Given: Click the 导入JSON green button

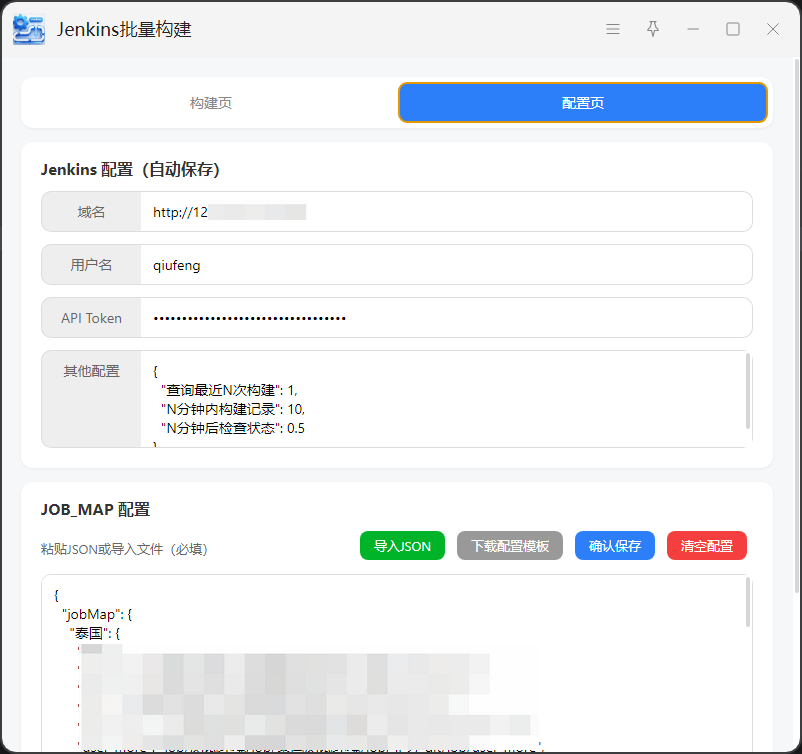Looking at the screenshot, I should [403, 546].
